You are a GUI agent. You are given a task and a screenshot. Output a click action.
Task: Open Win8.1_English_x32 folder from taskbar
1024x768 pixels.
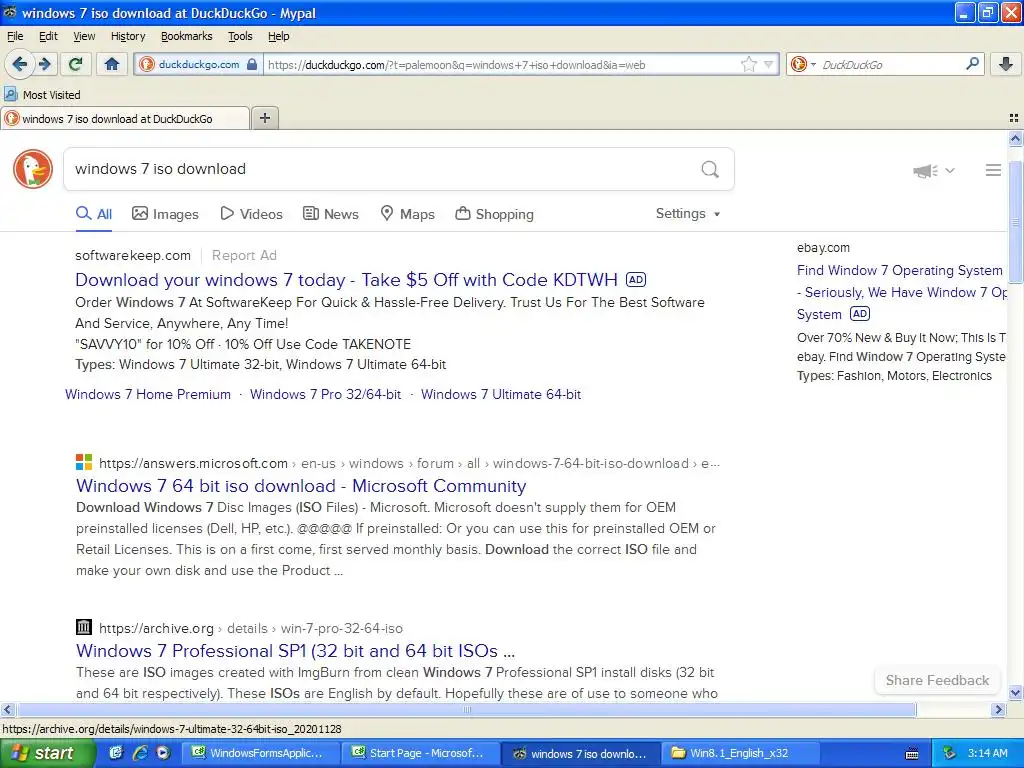click(x=740, y=753)
